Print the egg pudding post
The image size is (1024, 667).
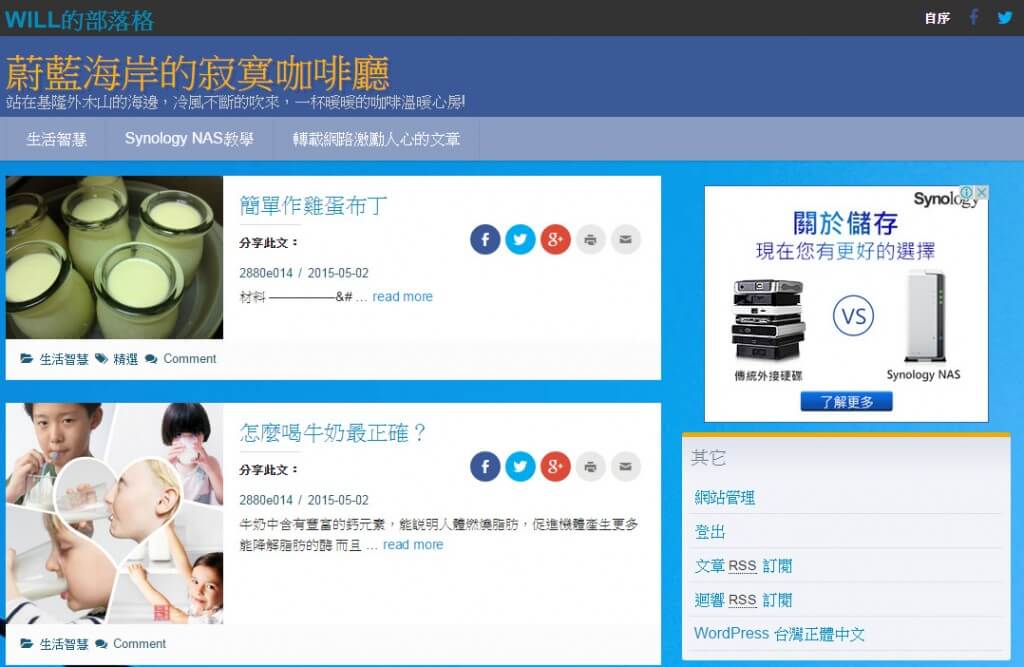pos(591,240)
